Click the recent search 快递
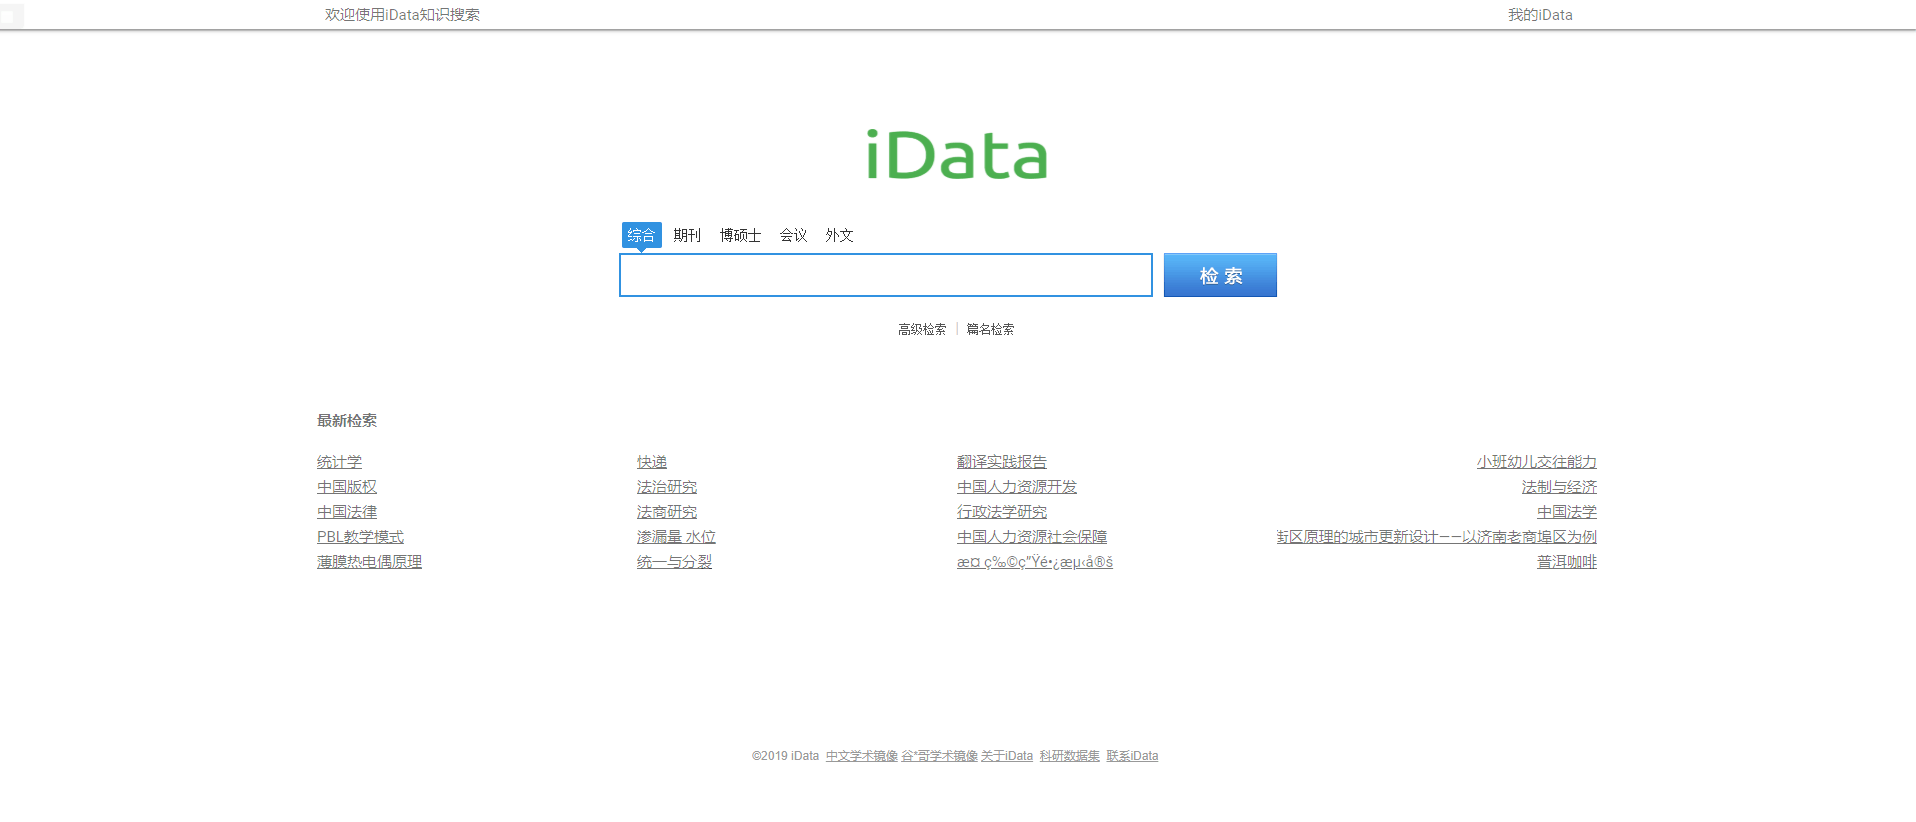This screenshot has width=1916, height=822. click(651, 462)
